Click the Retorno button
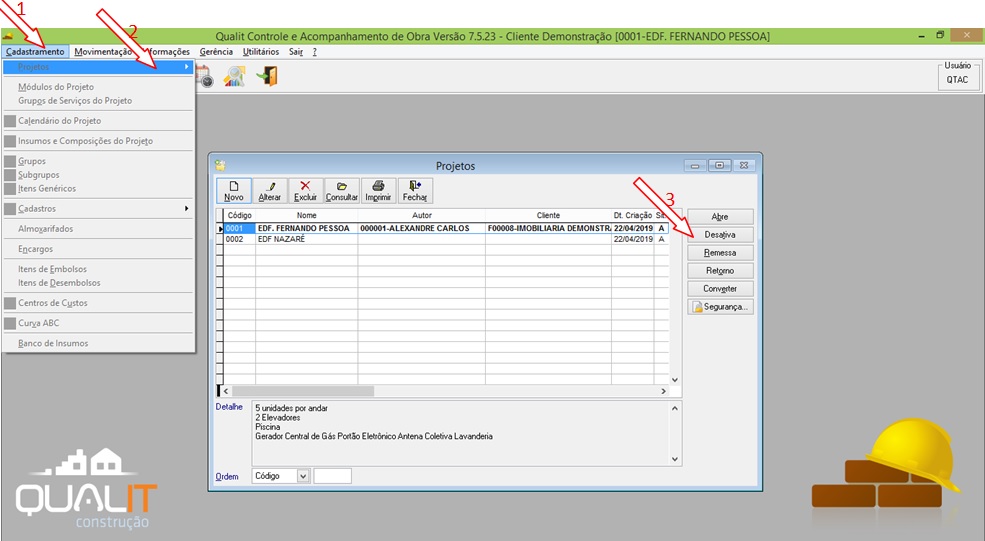 pyautogui.click(x=720, y=271)
